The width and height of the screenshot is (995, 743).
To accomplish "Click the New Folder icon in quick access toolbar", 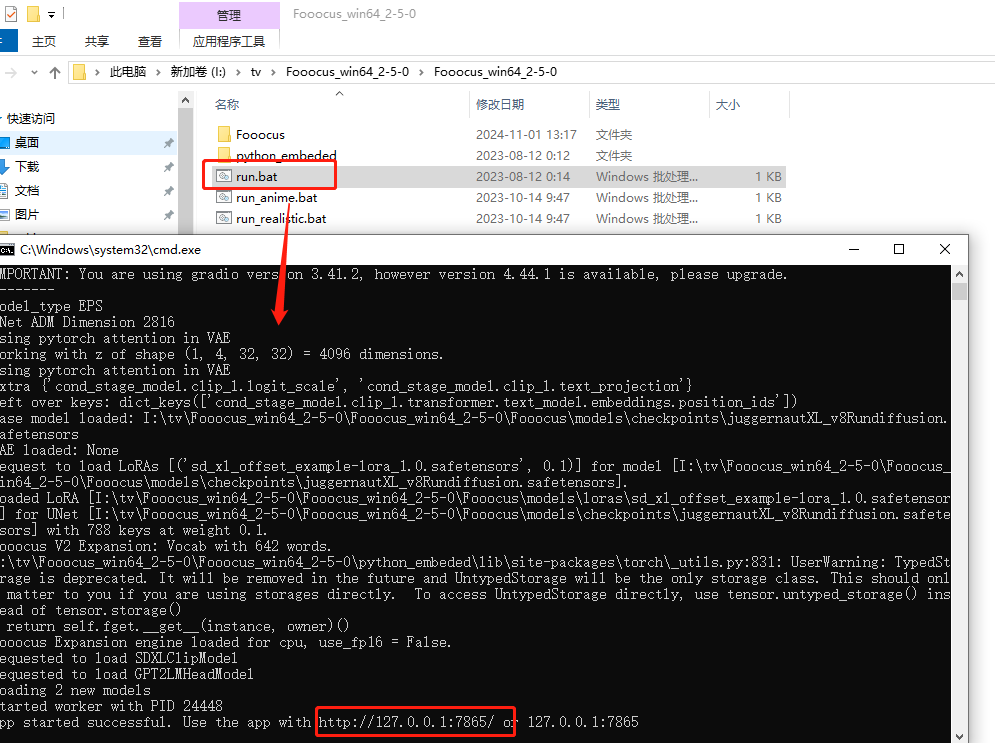I will [x=33, y=14].
